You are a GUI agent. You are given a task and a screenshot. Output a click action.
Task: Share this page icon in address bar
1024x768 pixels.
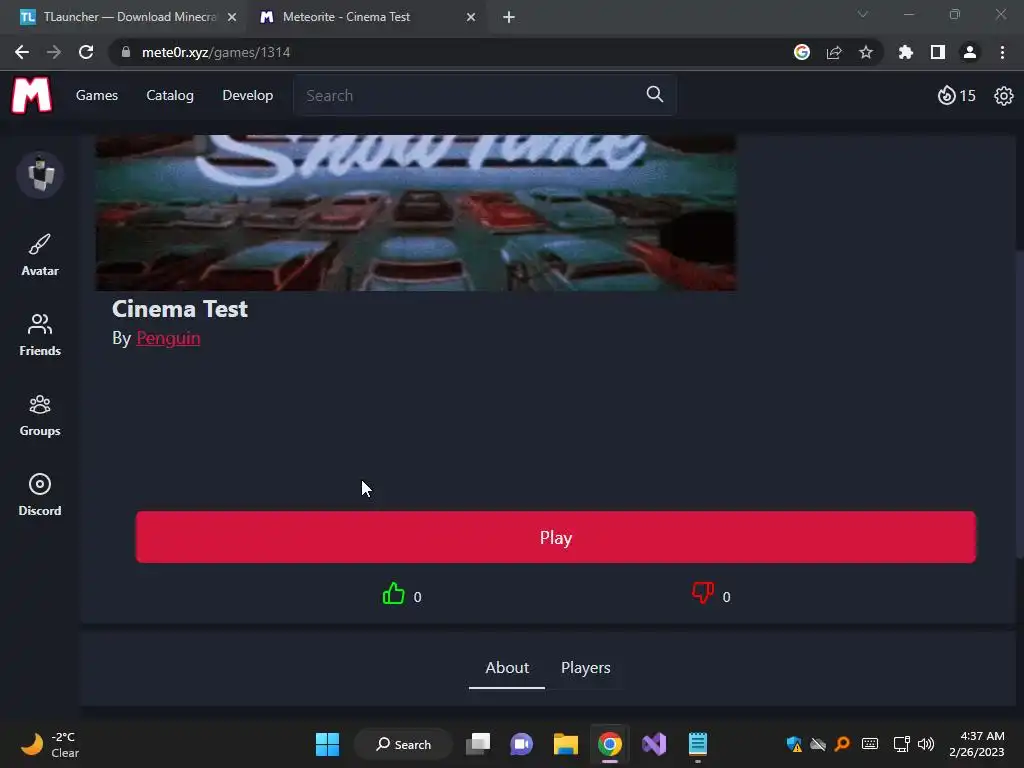(833, 52)
